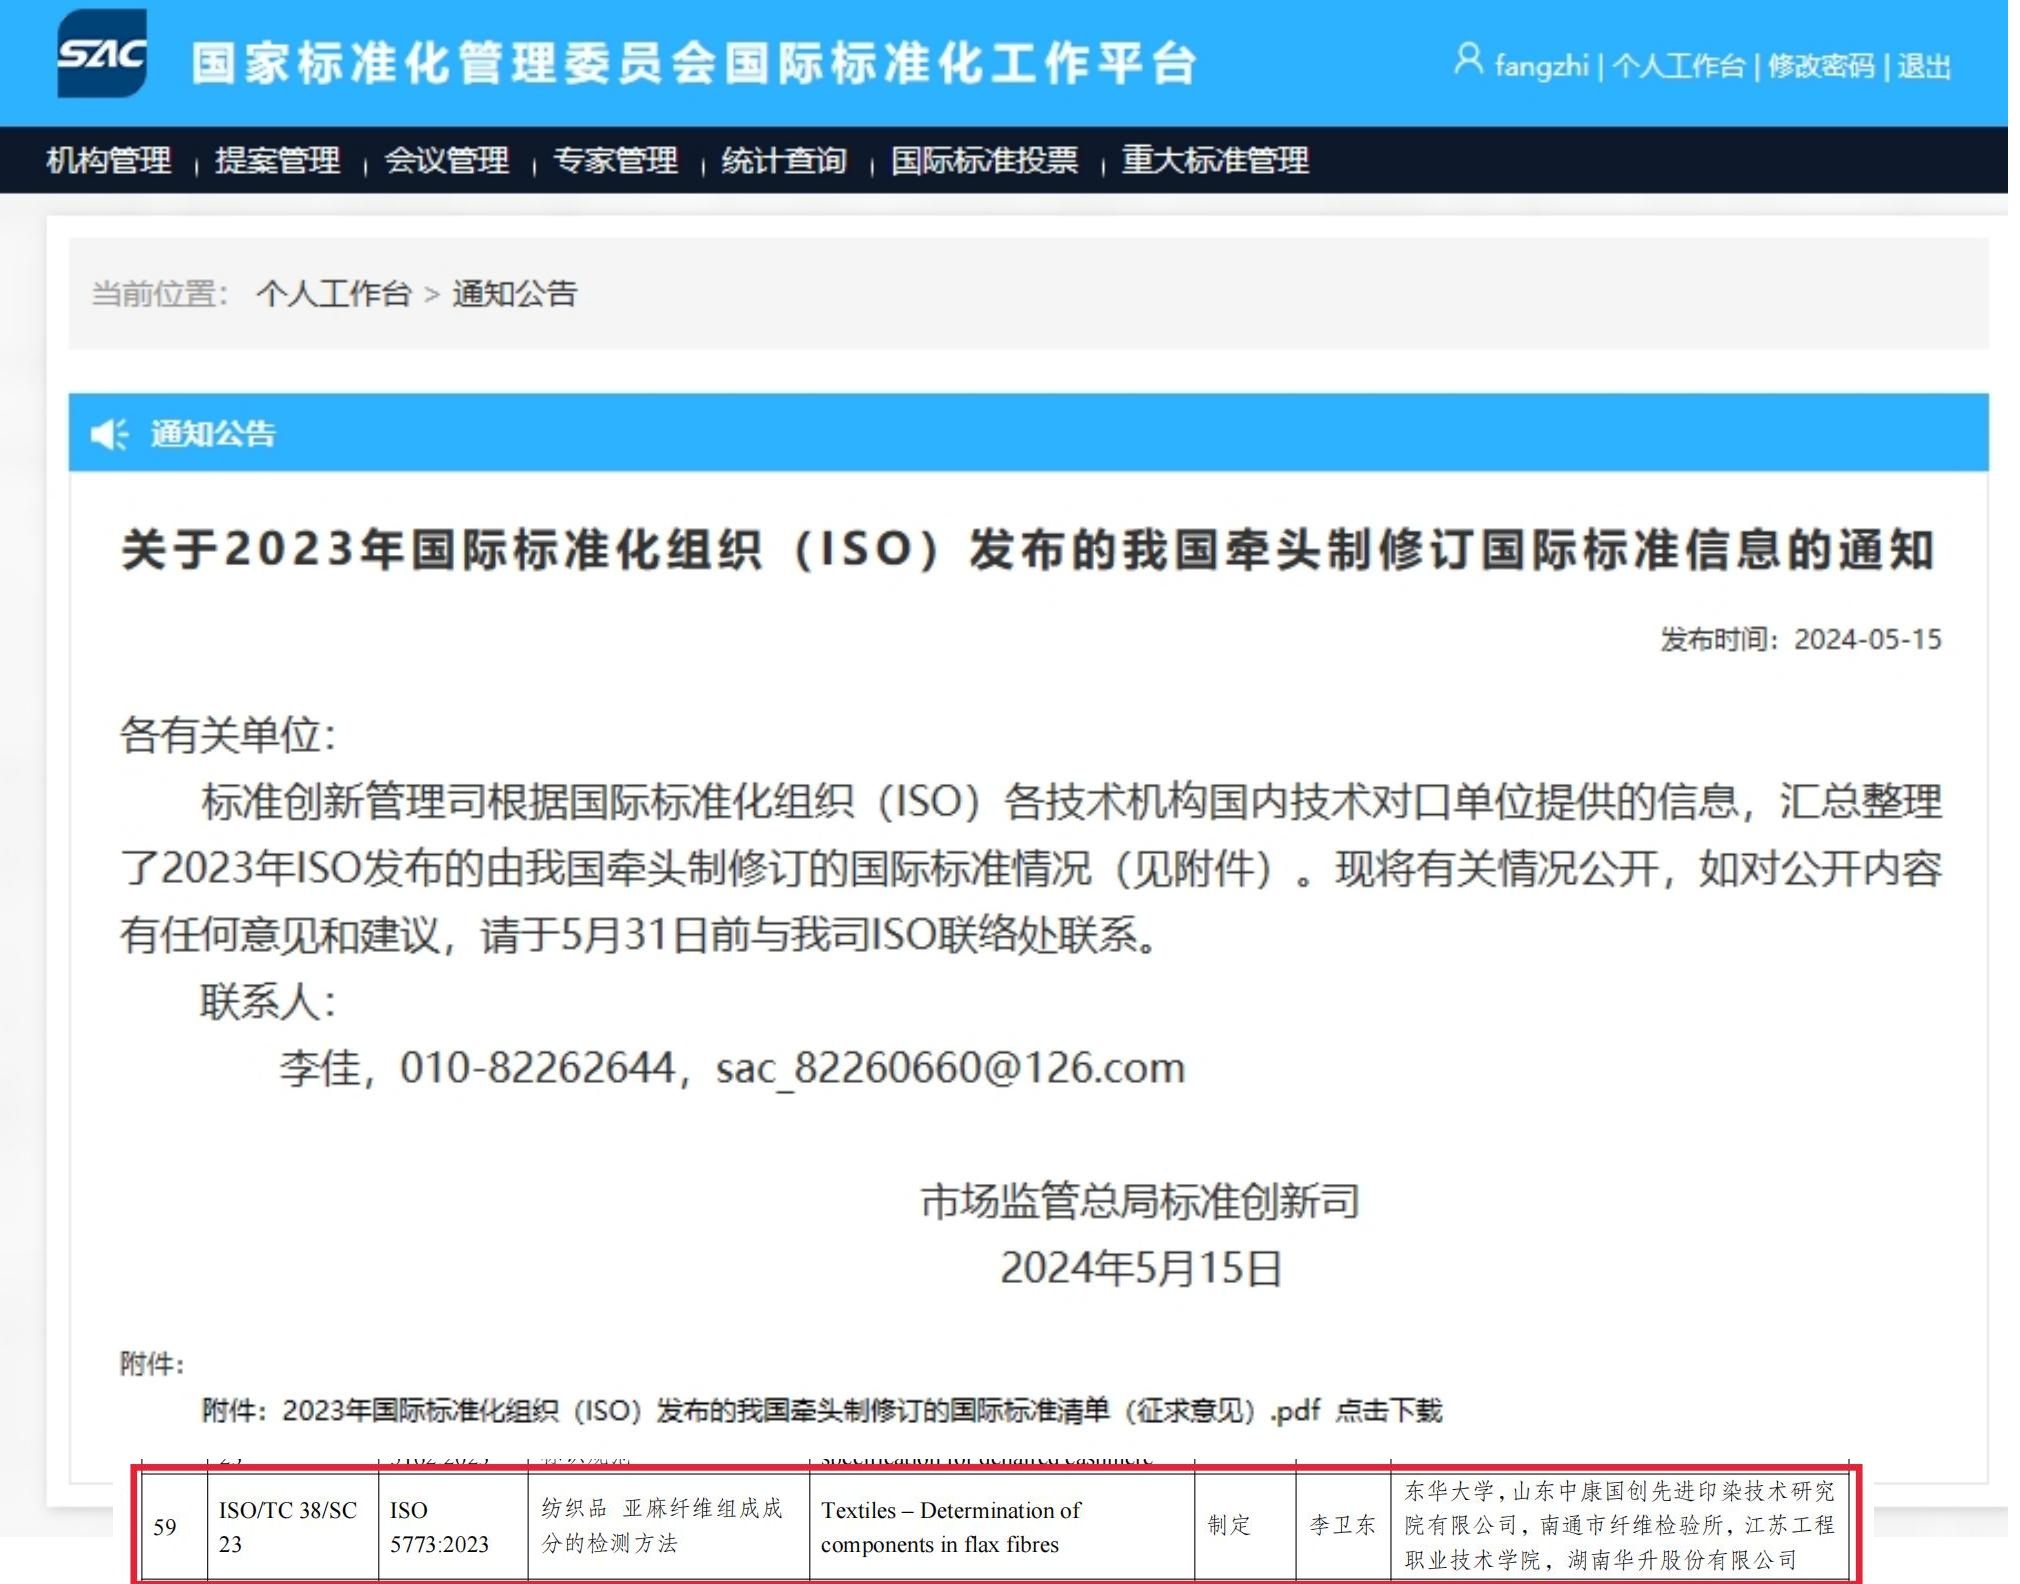Open 个人工作台 link in header
This screenshot has height=1584, width=2020.
(1678, 66)
